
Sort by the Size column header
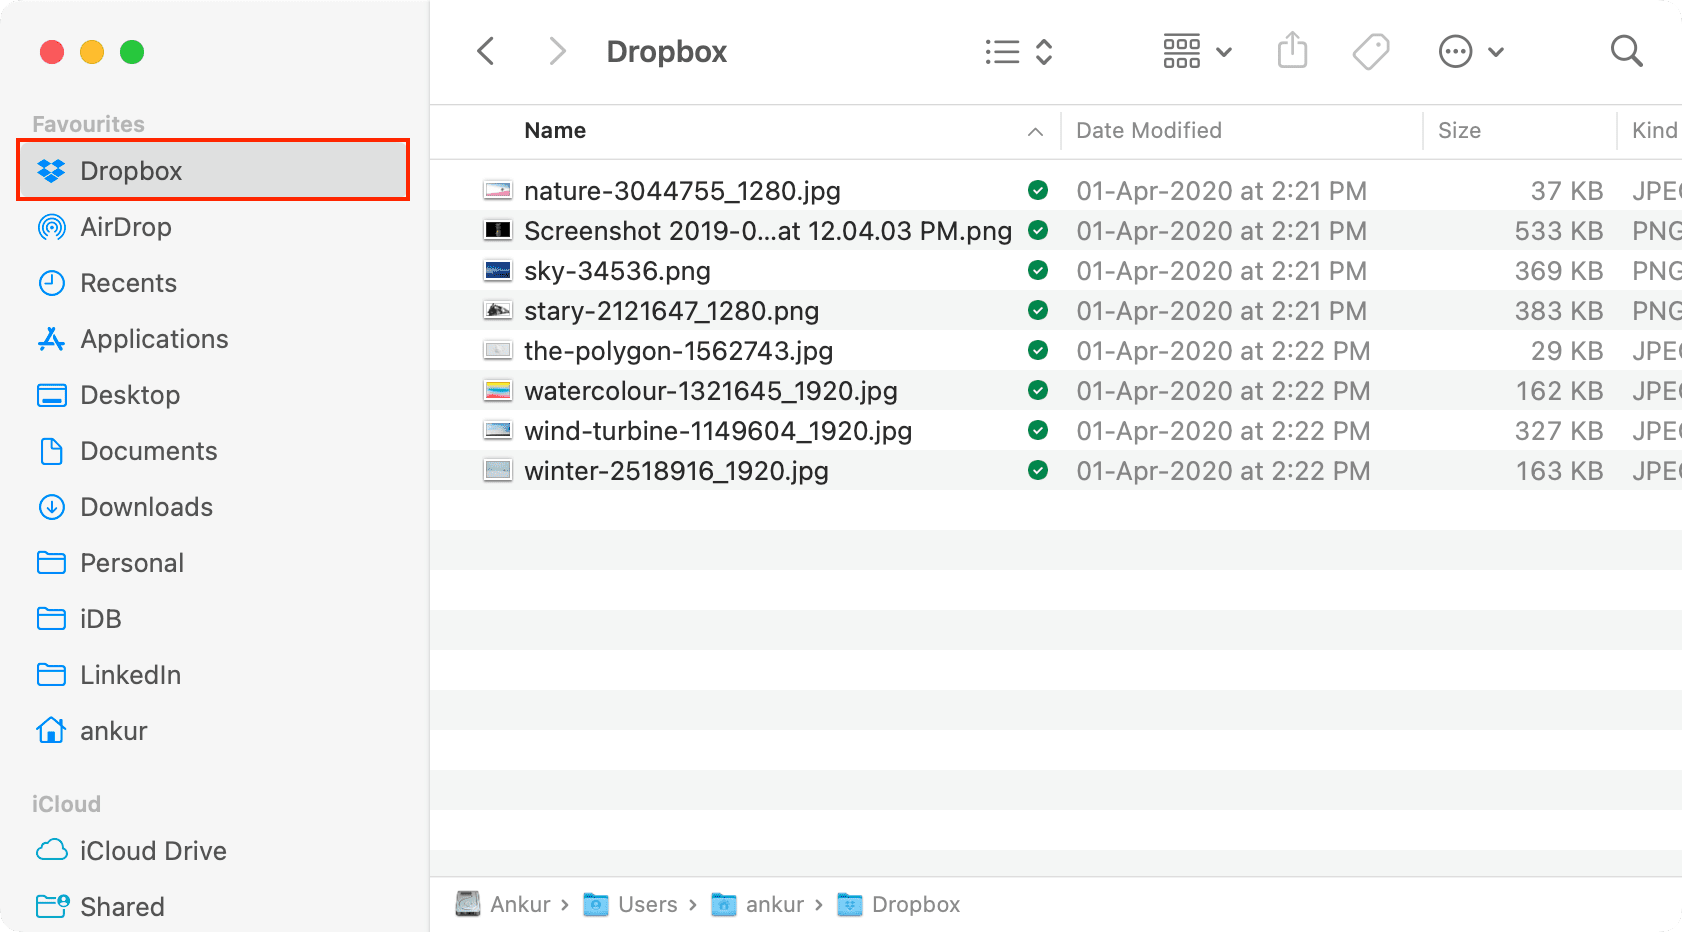coord(1459,131)
